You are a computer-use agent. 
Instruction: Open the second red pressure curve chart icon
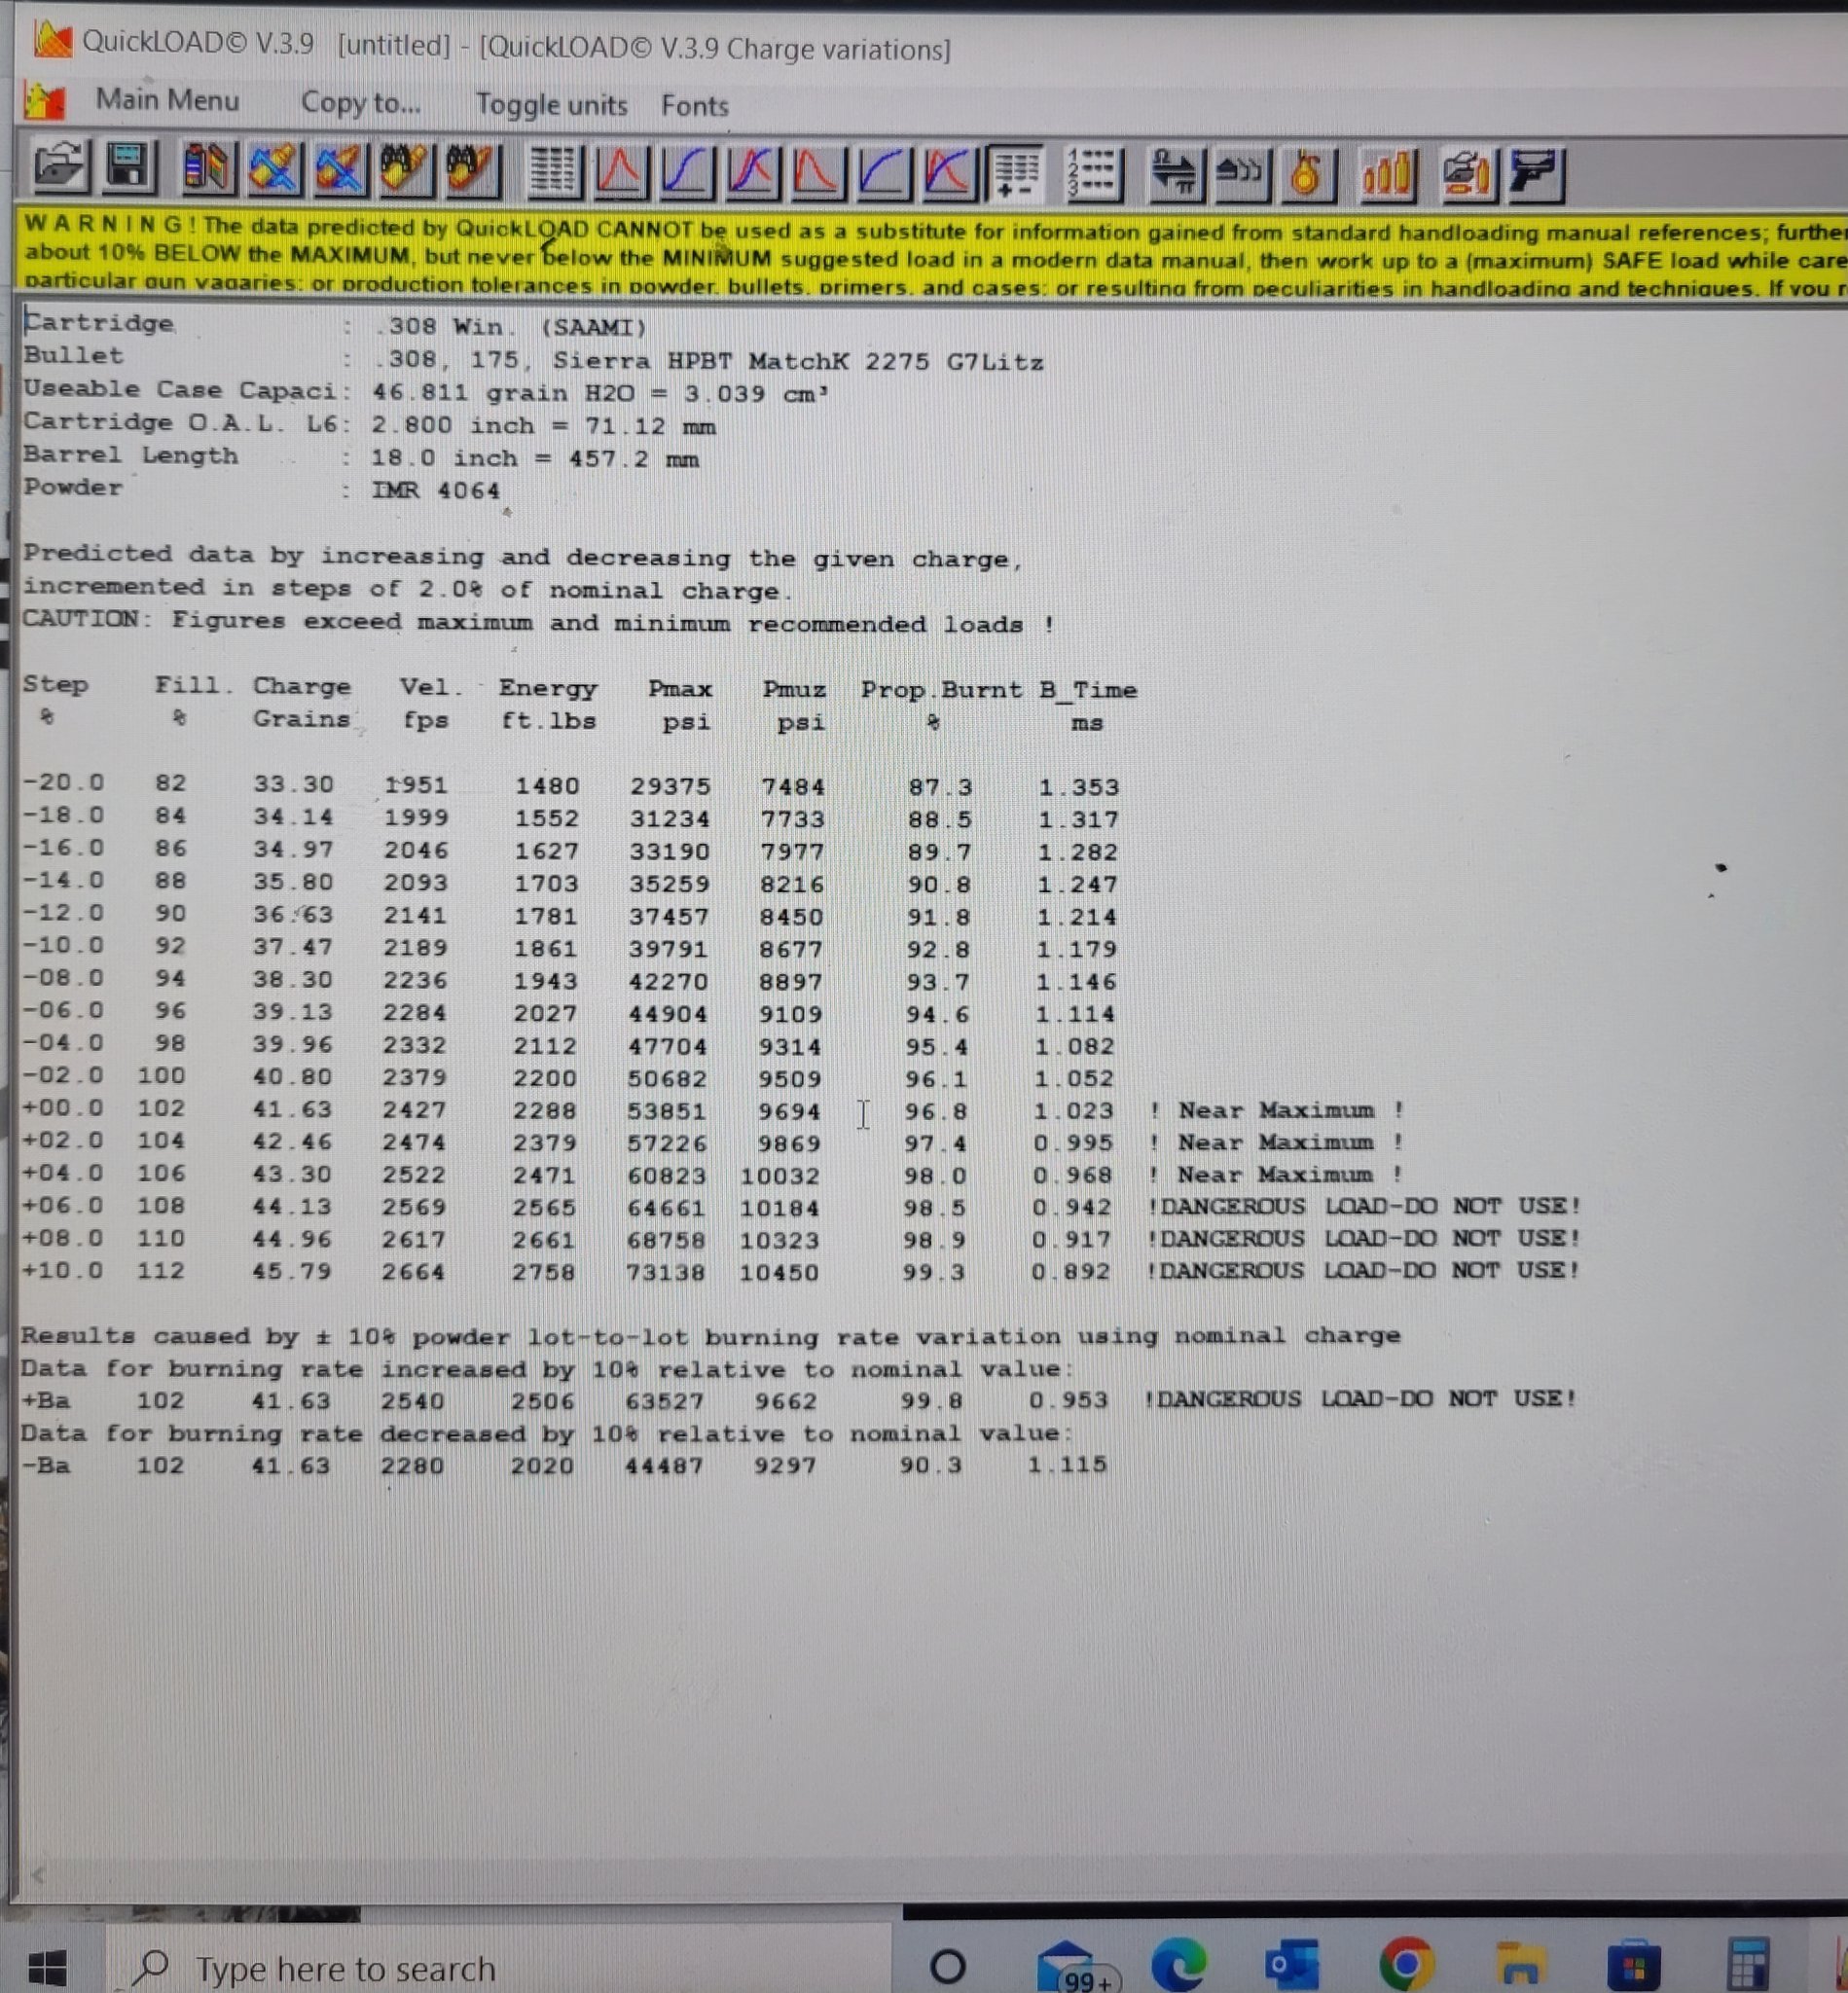click(x=818, y=172)
